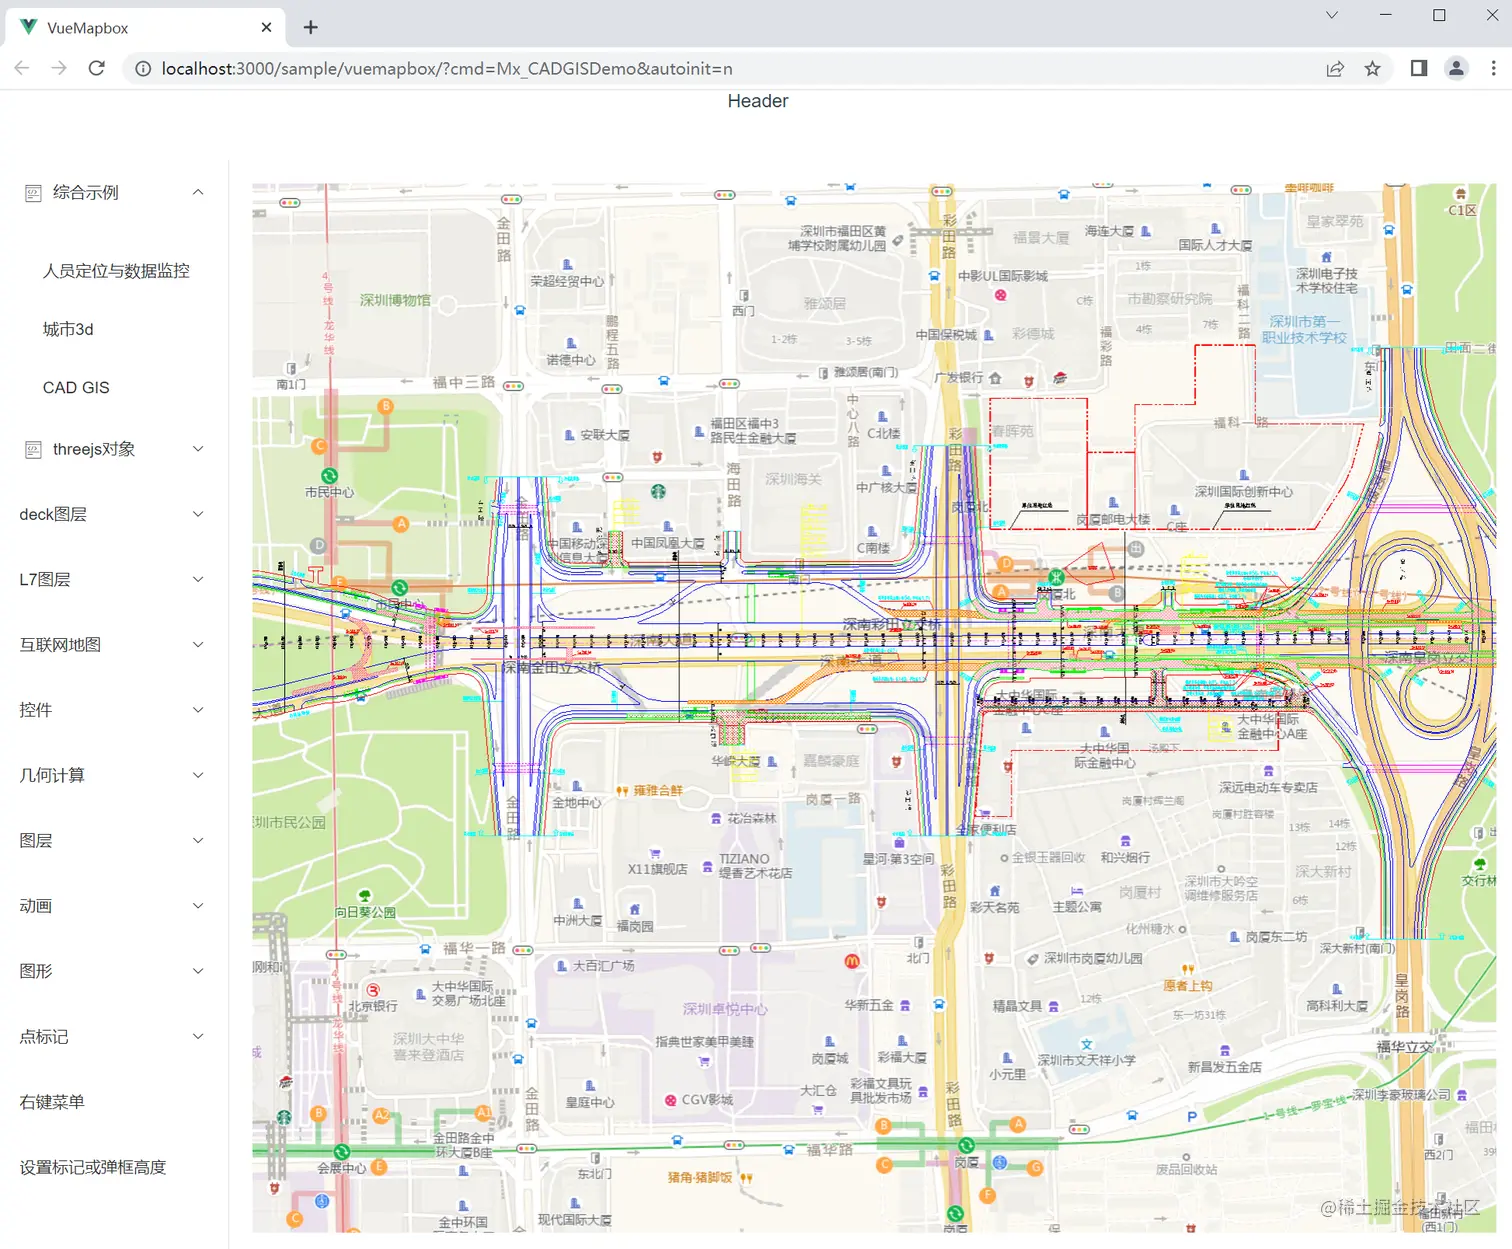Click the browser forward arrow
Image resolution: width=1512 pixels, height=1249 pixels.
59,68
